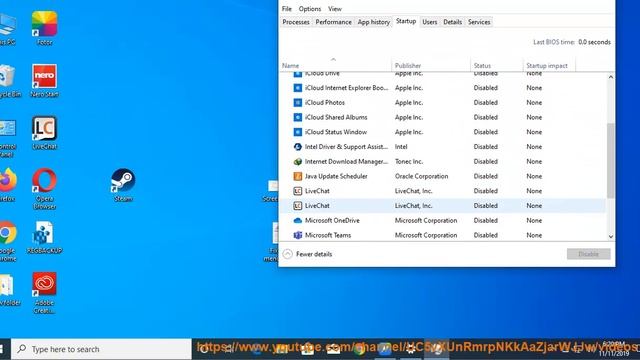Click the startup list vertical scrollbar thumb
Image resolution: width=640 pixels, height=360 pixels.
click(x=611, y=160)
